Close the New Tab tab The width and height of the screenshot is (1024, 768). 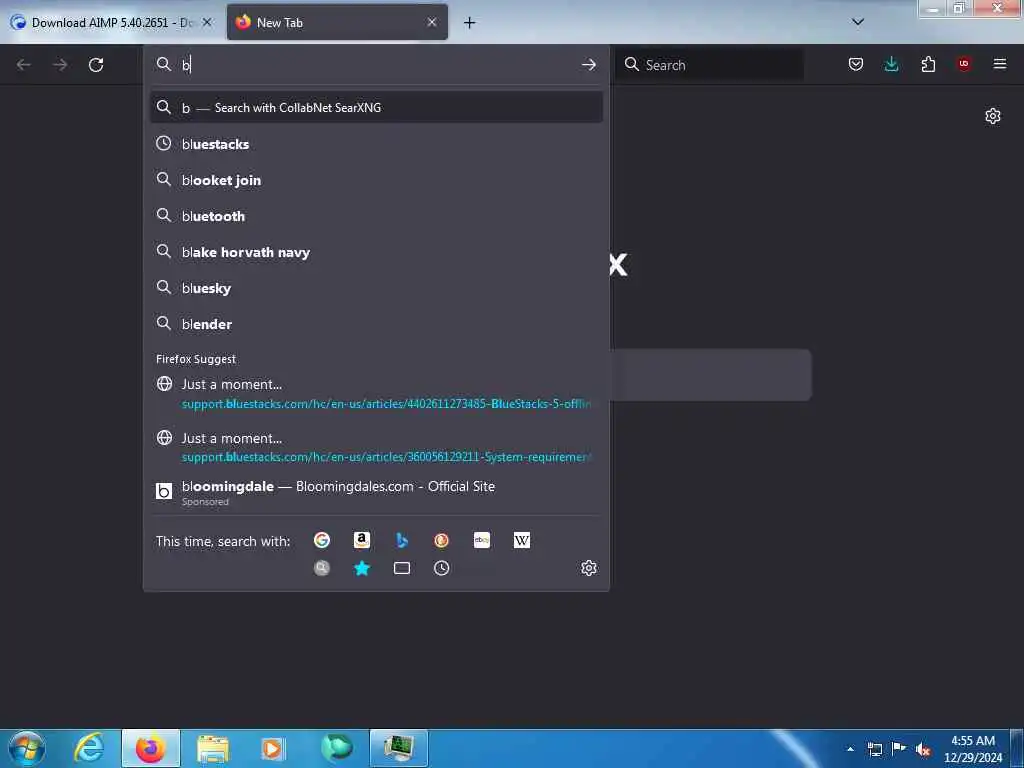click(432, 22)
